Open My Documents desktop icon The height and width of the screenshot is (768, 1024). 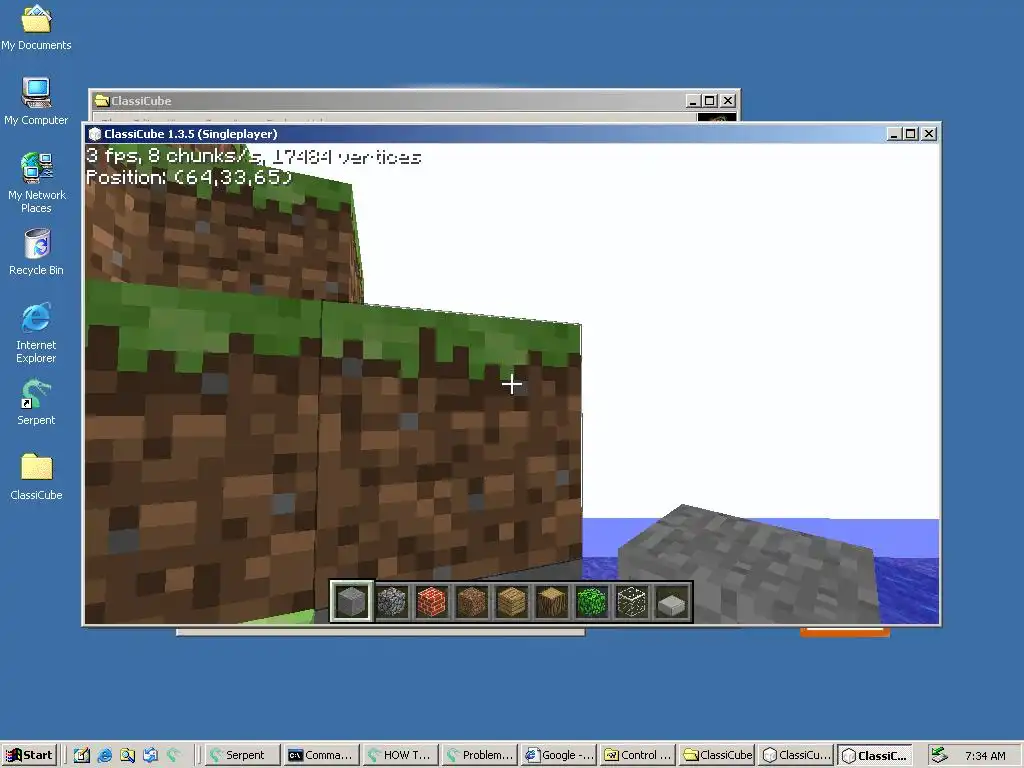click(x=36, y=28)
